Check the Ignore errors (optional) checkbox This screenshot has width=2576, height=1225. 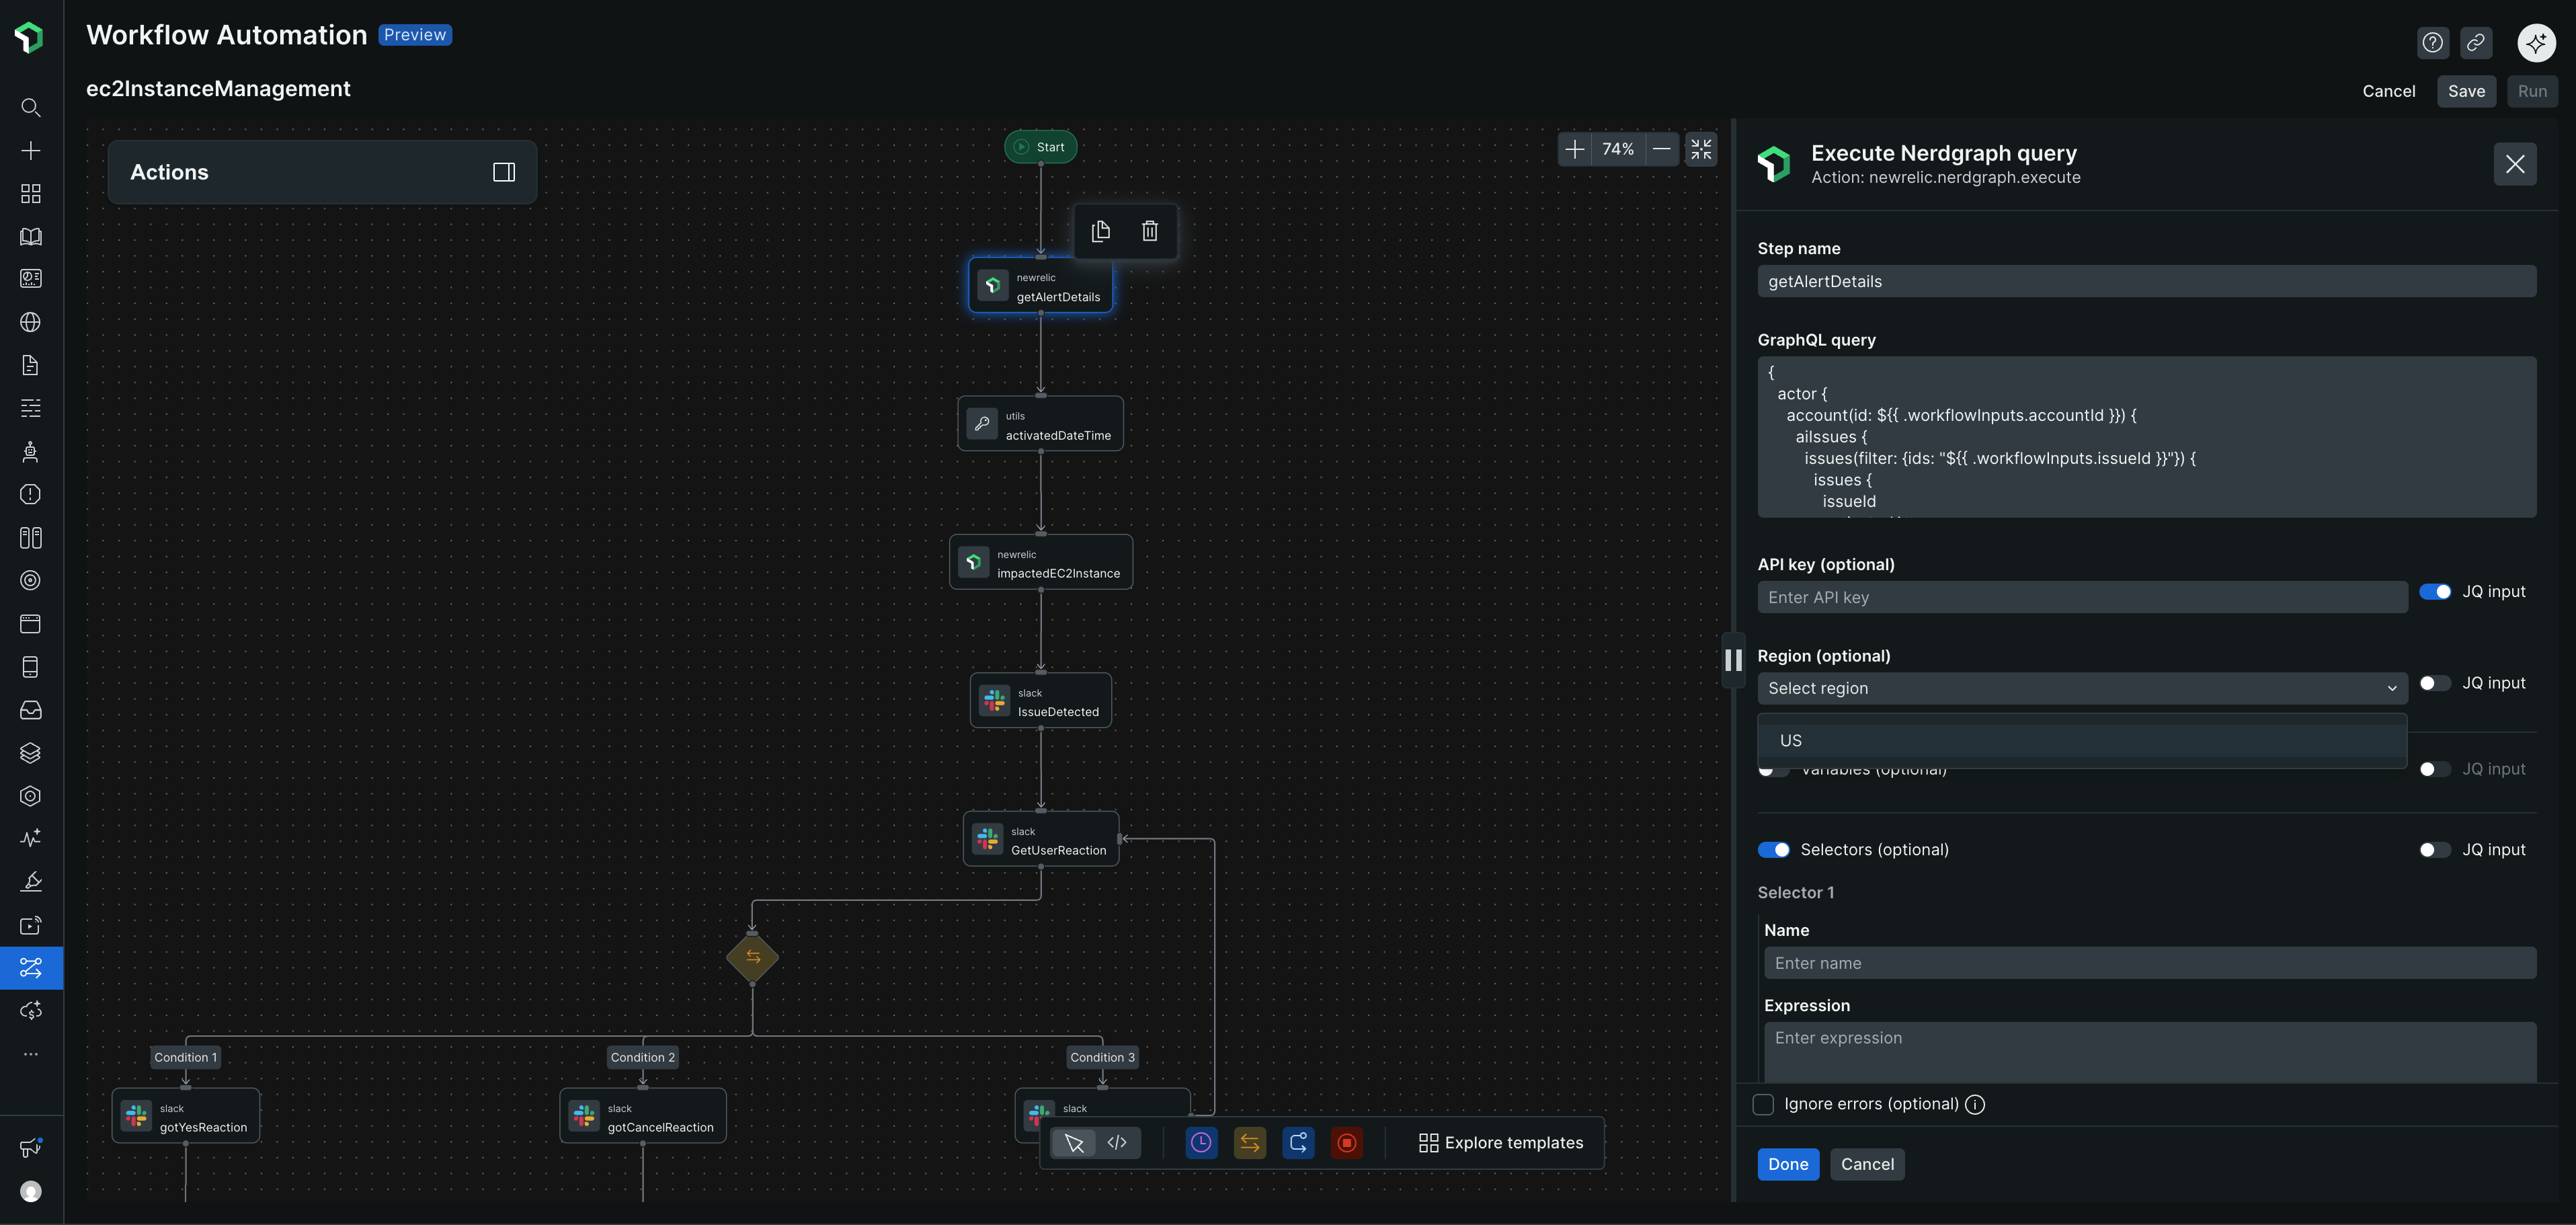[x=1764, y=1104]
